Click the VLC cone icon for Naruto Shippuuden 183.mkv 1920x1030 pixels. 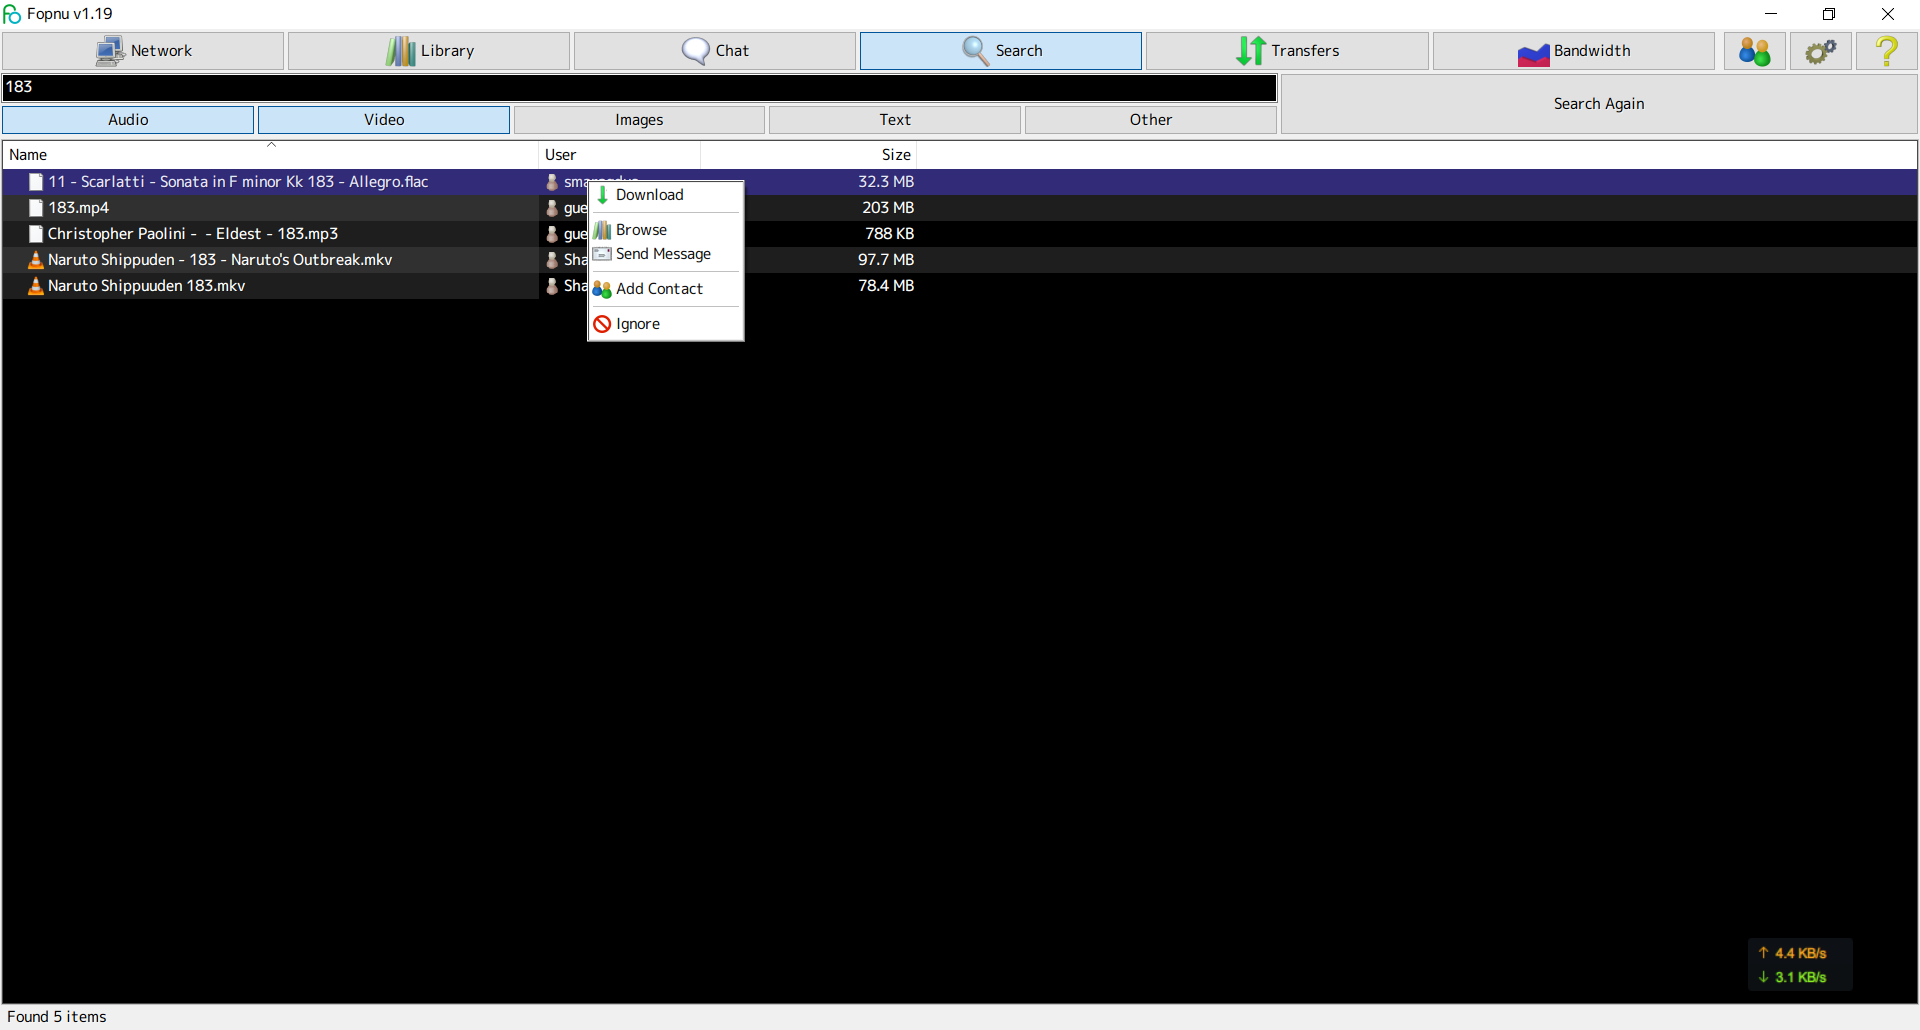[x=36, y=286]
